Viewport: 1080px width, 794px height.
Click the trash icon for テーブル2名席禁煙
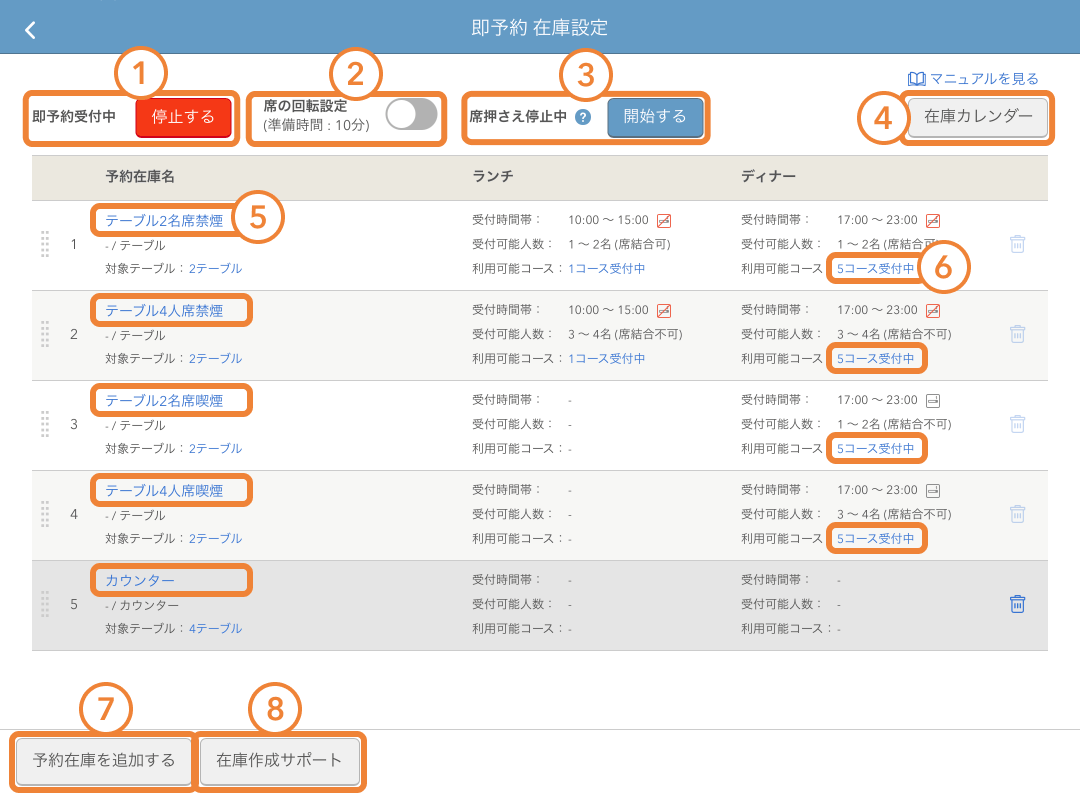coord(1017,244)
